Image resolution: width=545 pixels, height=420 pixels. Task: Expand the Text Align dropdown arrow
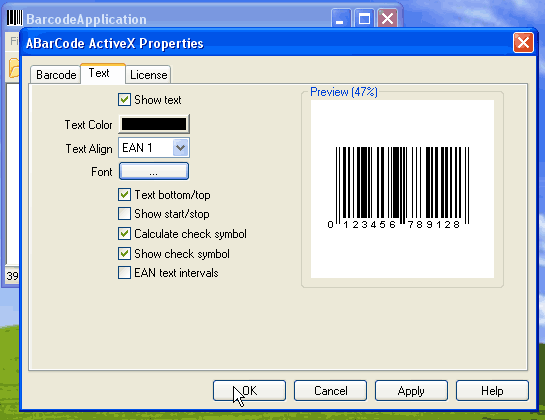180,148
